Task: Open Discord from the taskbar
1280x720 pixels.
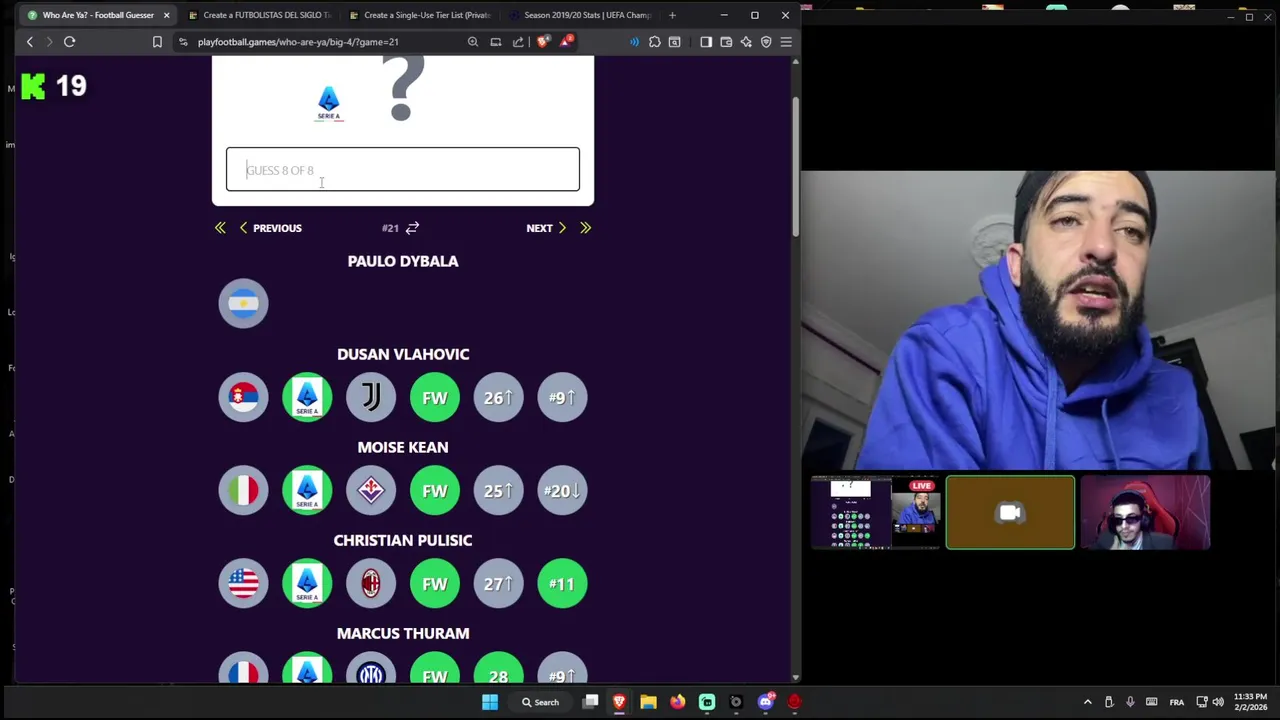Action: pyautogui.click(x=766, y=702)
